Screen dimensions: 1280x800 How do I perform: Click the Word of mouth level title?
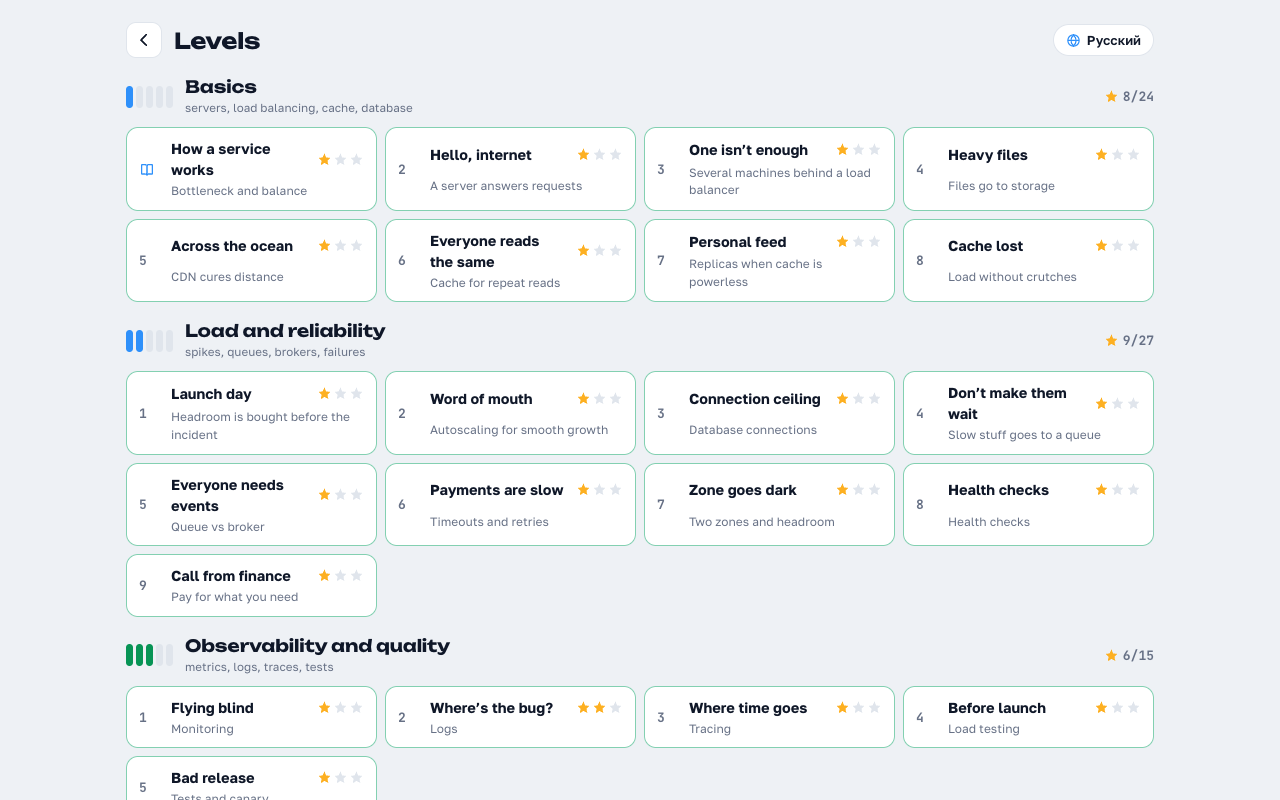(x=481, y=399)
